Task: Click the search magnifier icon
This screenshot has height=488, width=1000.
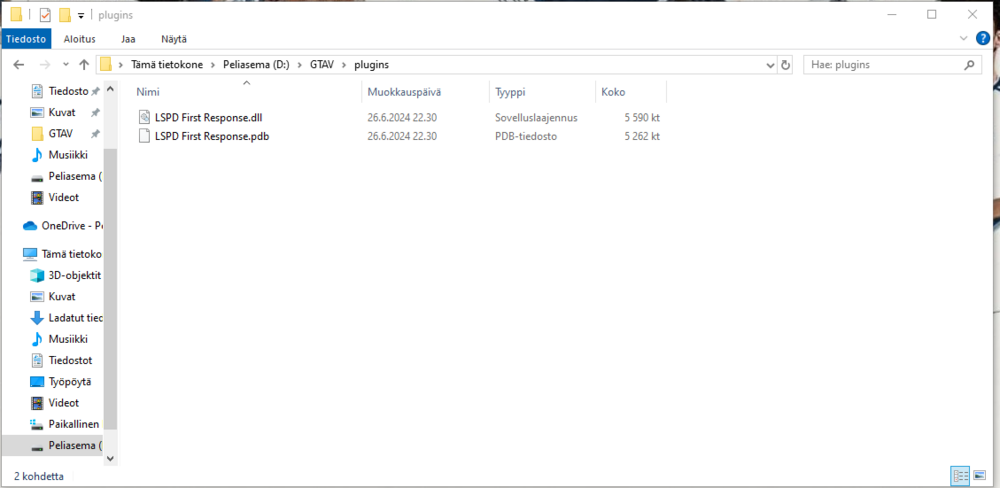Action: (x=969, y=64)
